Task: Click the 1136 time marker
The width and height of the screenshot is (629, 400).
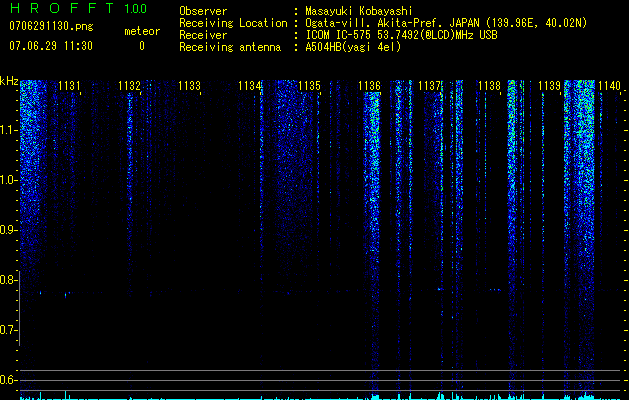Action: click(369, 86)
